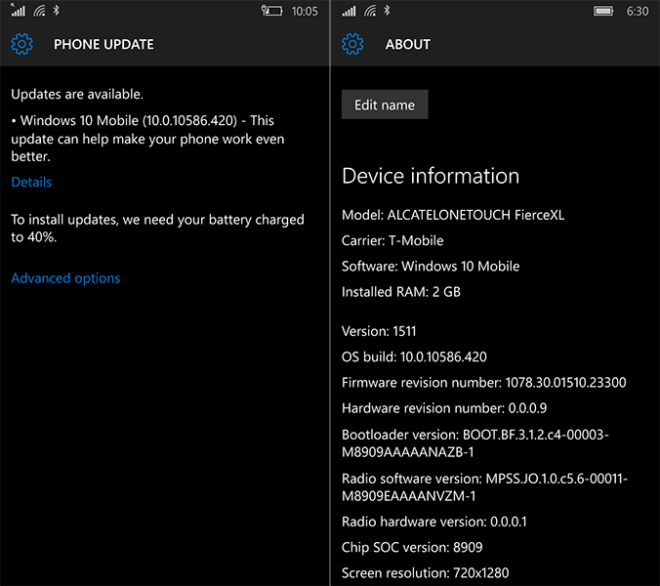The image size is (660, 586).
Task: Select the Device information heading
Action: (431, 176)
